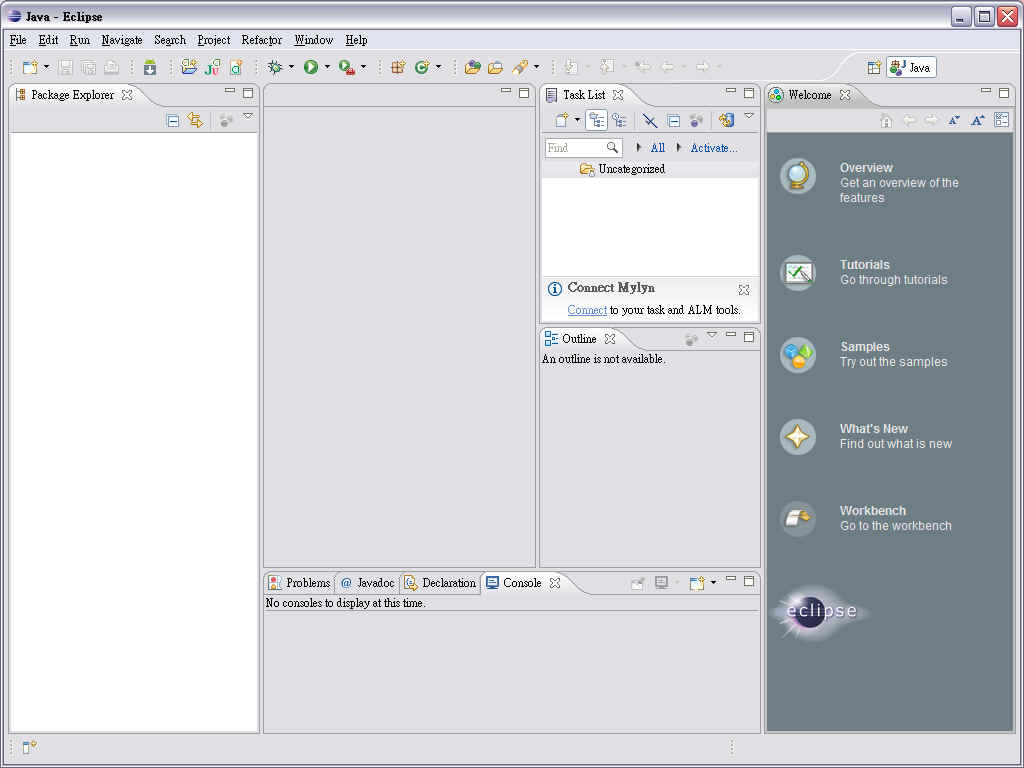
Task: Open the Window menu
Action: tap(313, 40)
